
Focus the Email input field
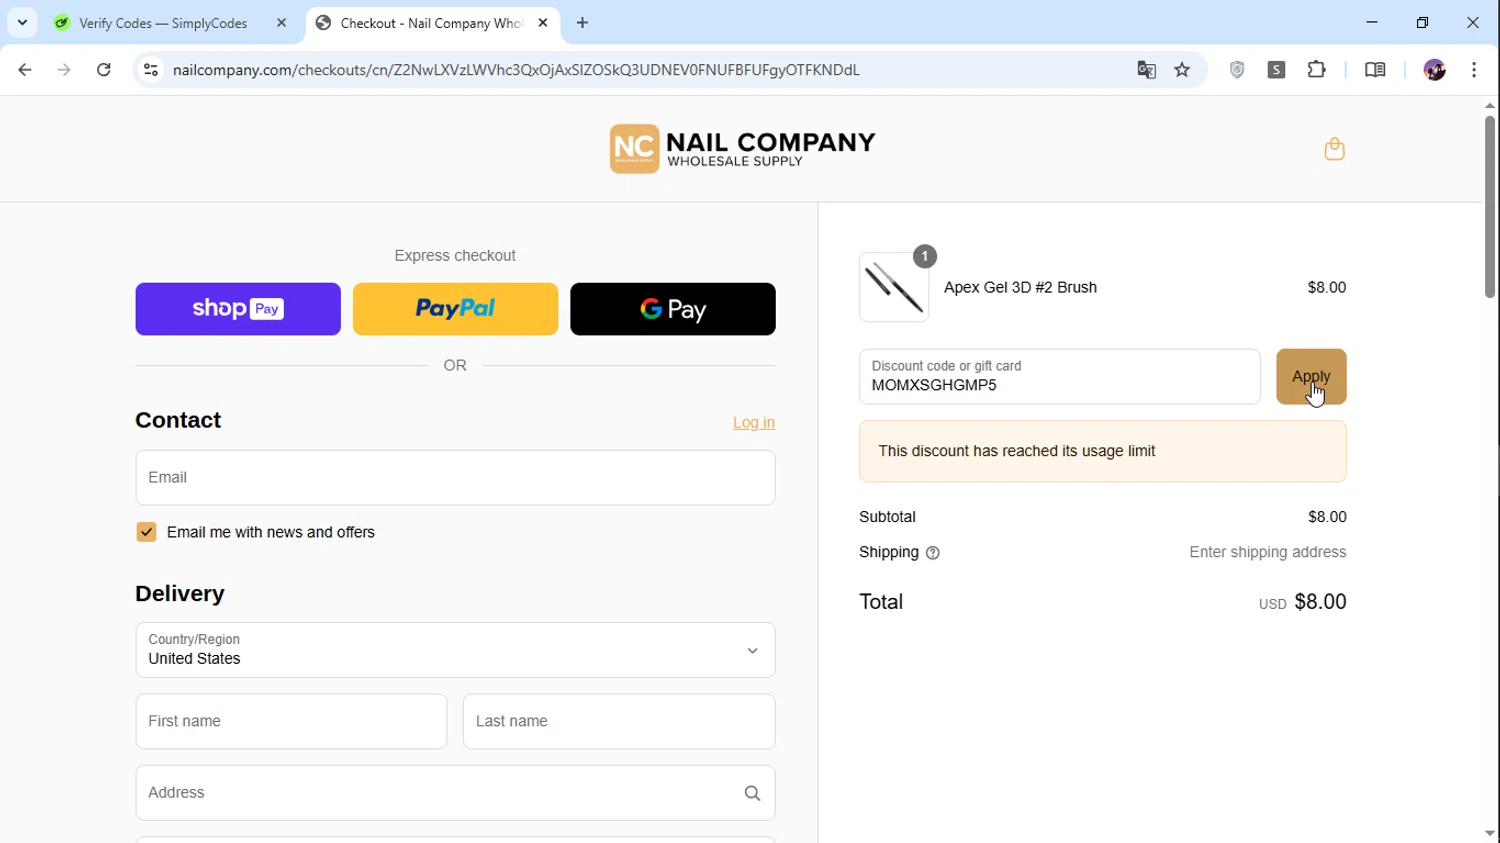tap(455, 478)
